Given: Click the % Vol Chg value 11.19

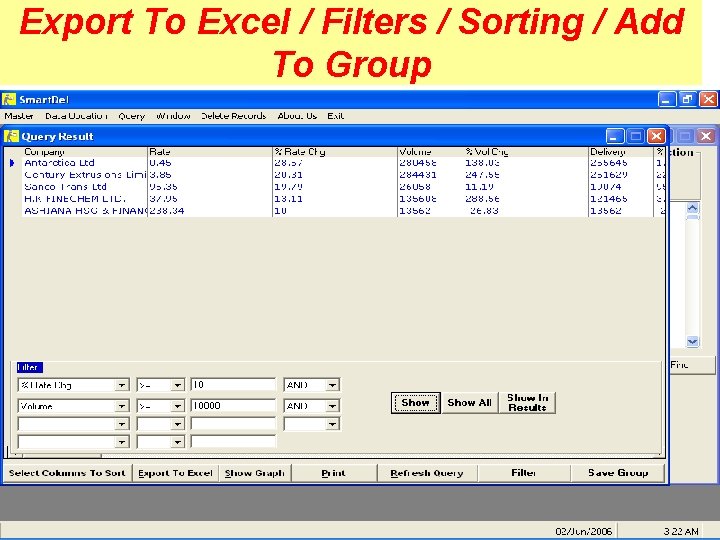Looking at the screenshot, I should pyautogui.click(x=479, y=187).
